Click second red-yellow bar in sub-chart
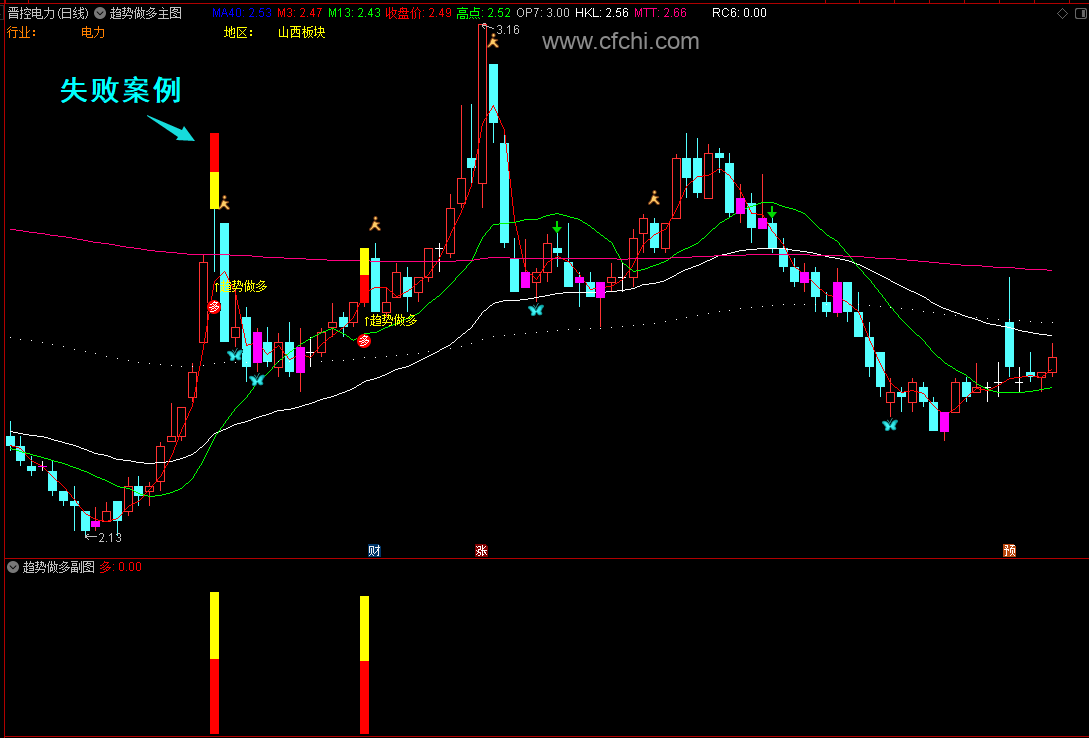Image resolution: width=1089 pixels, height=738 pixels. (365, 665)
